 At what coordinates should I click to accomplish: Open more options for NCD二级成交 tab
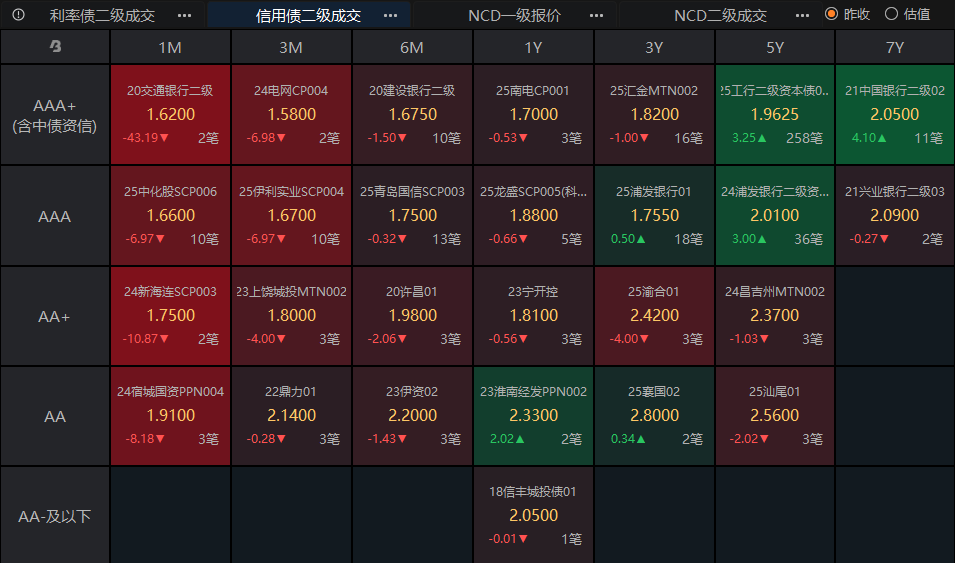(x=803, y=15)
